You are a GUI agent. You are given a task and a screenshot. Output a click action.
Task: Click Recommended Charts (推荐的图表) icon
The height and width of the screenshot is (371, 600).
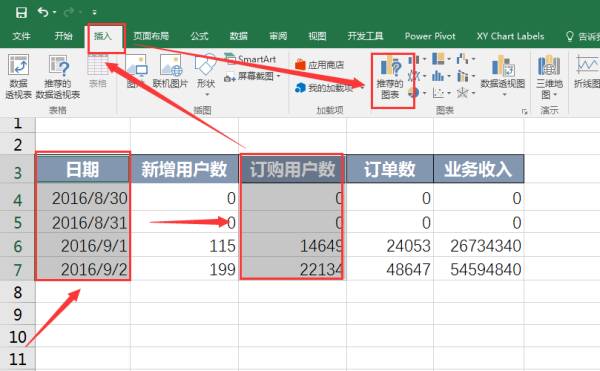click(391, 77)
